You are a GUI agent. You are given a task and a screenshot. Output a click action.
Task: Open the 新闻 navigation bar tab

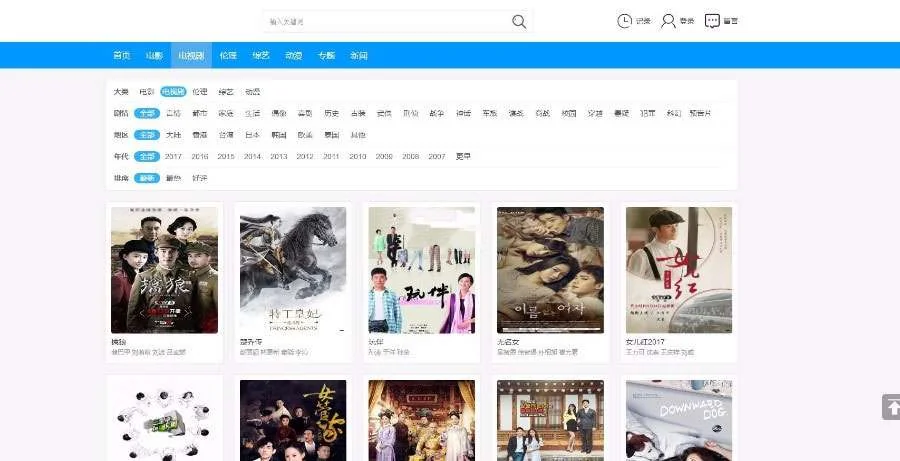coord(359,56)
